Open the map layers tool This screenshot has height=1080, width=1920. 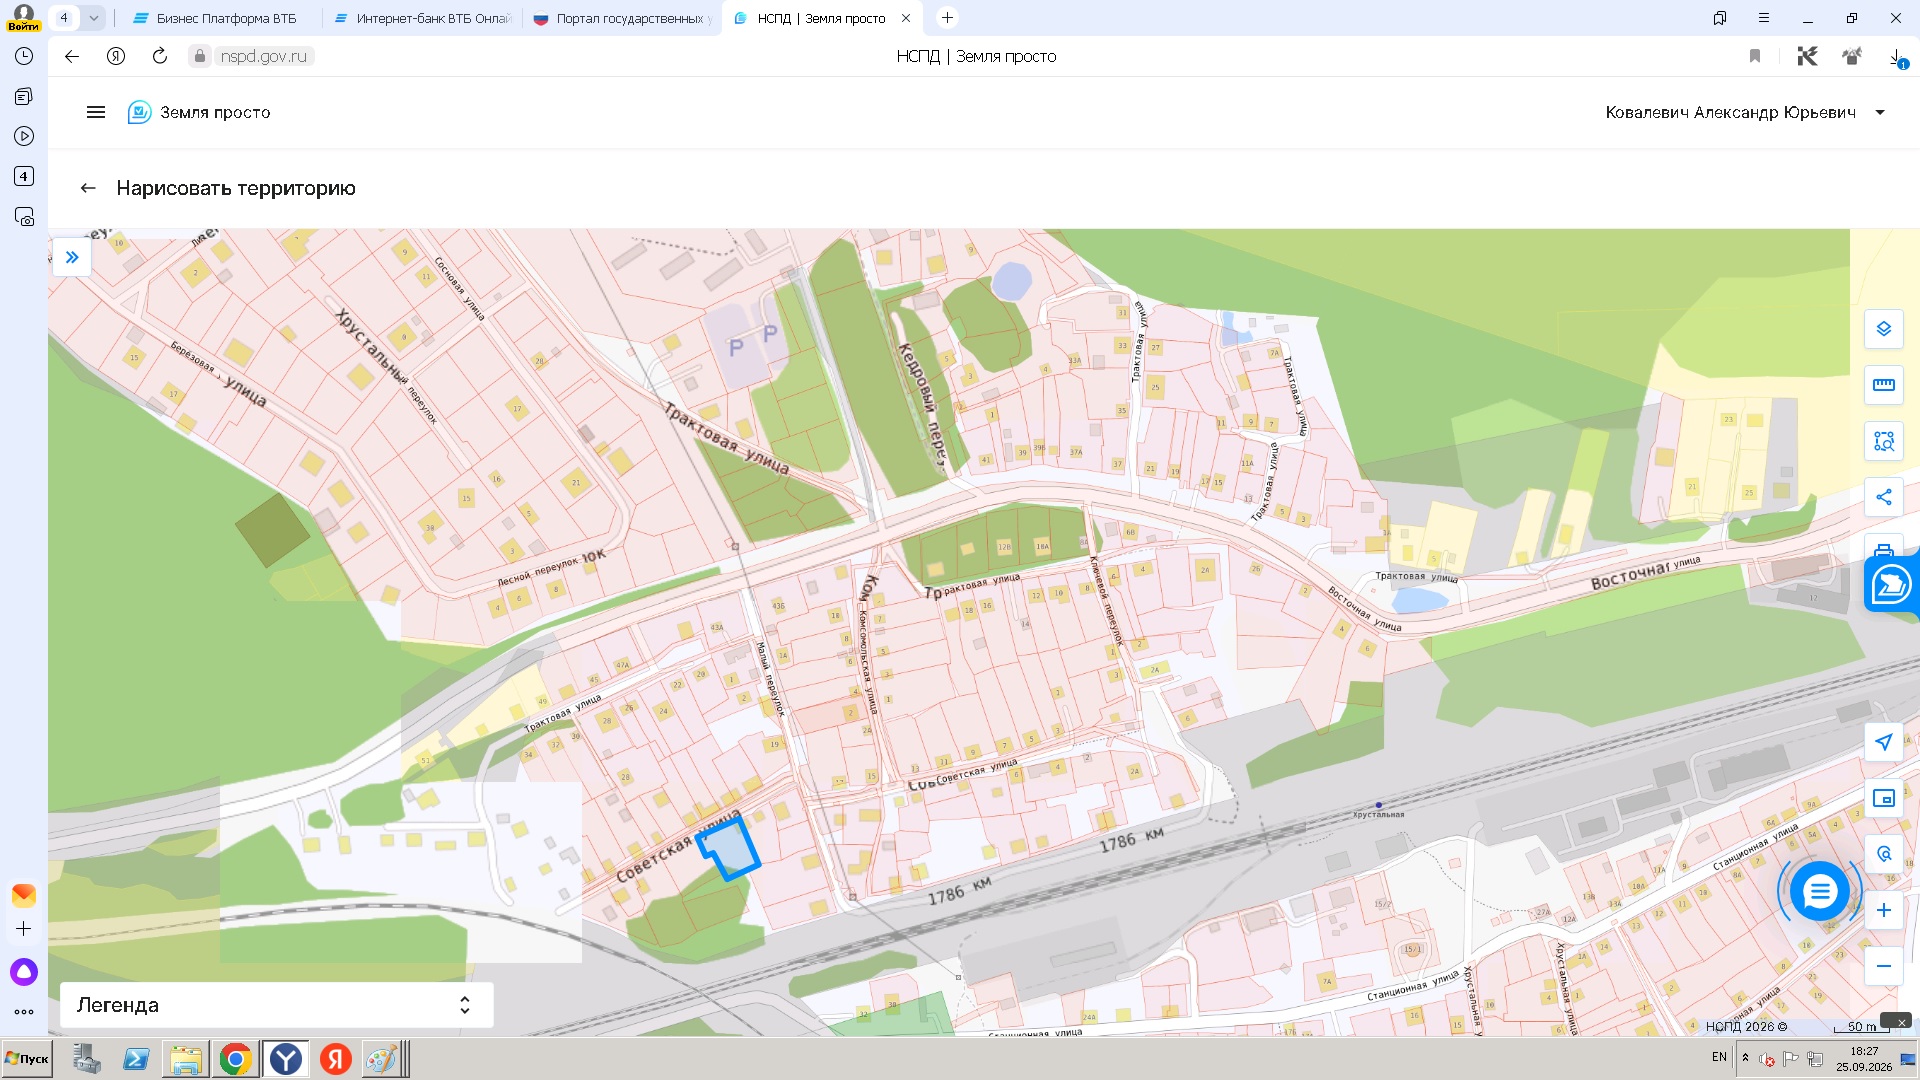pos(1883,329)
